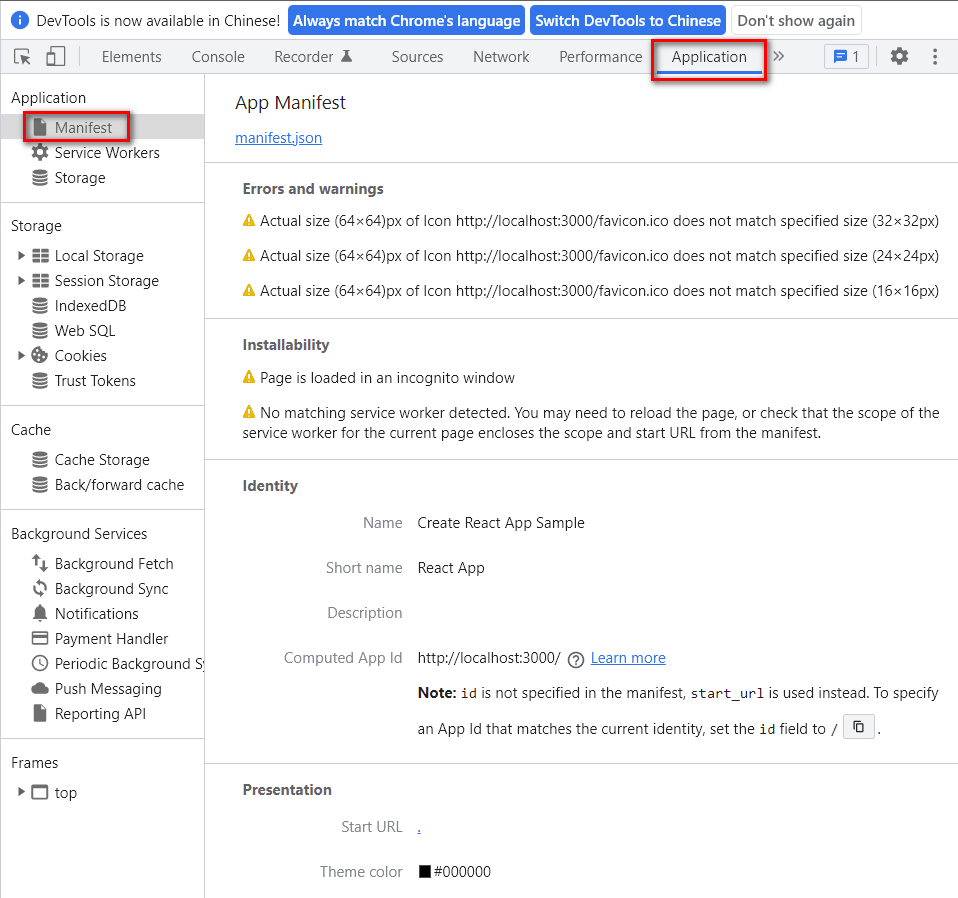Screen dimensions: 958x898
Task: Select Cache Storage in the sidebar
Action: pos(100,459)
